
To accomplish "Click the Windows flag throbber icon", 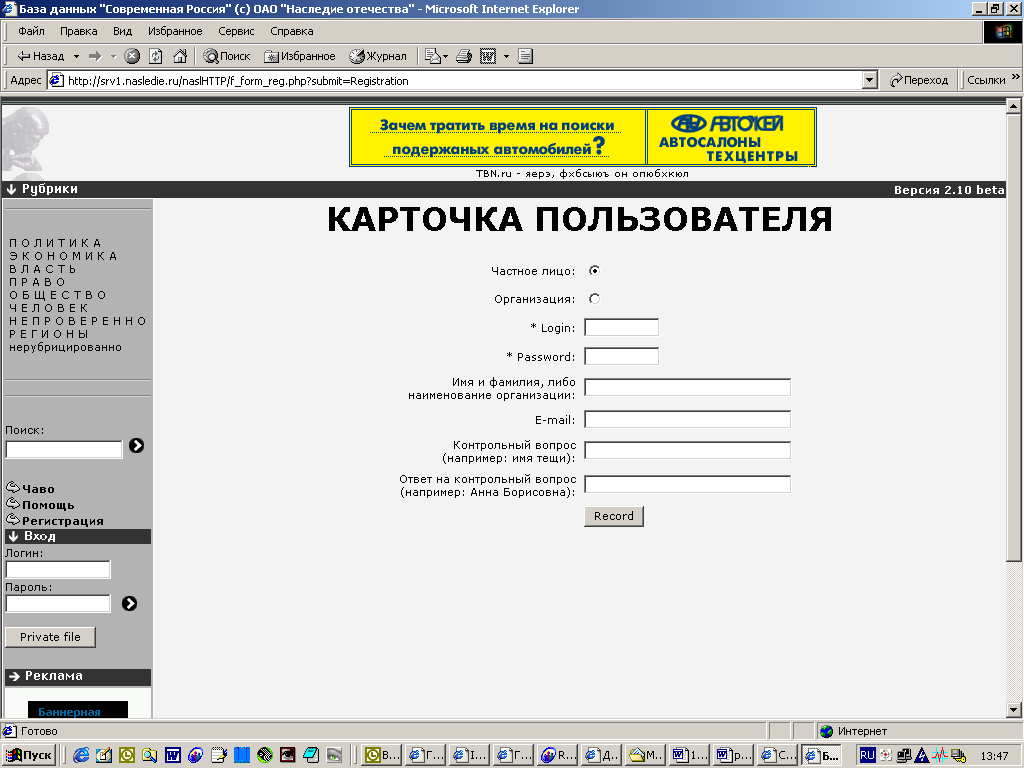I will click(1002, 31).
